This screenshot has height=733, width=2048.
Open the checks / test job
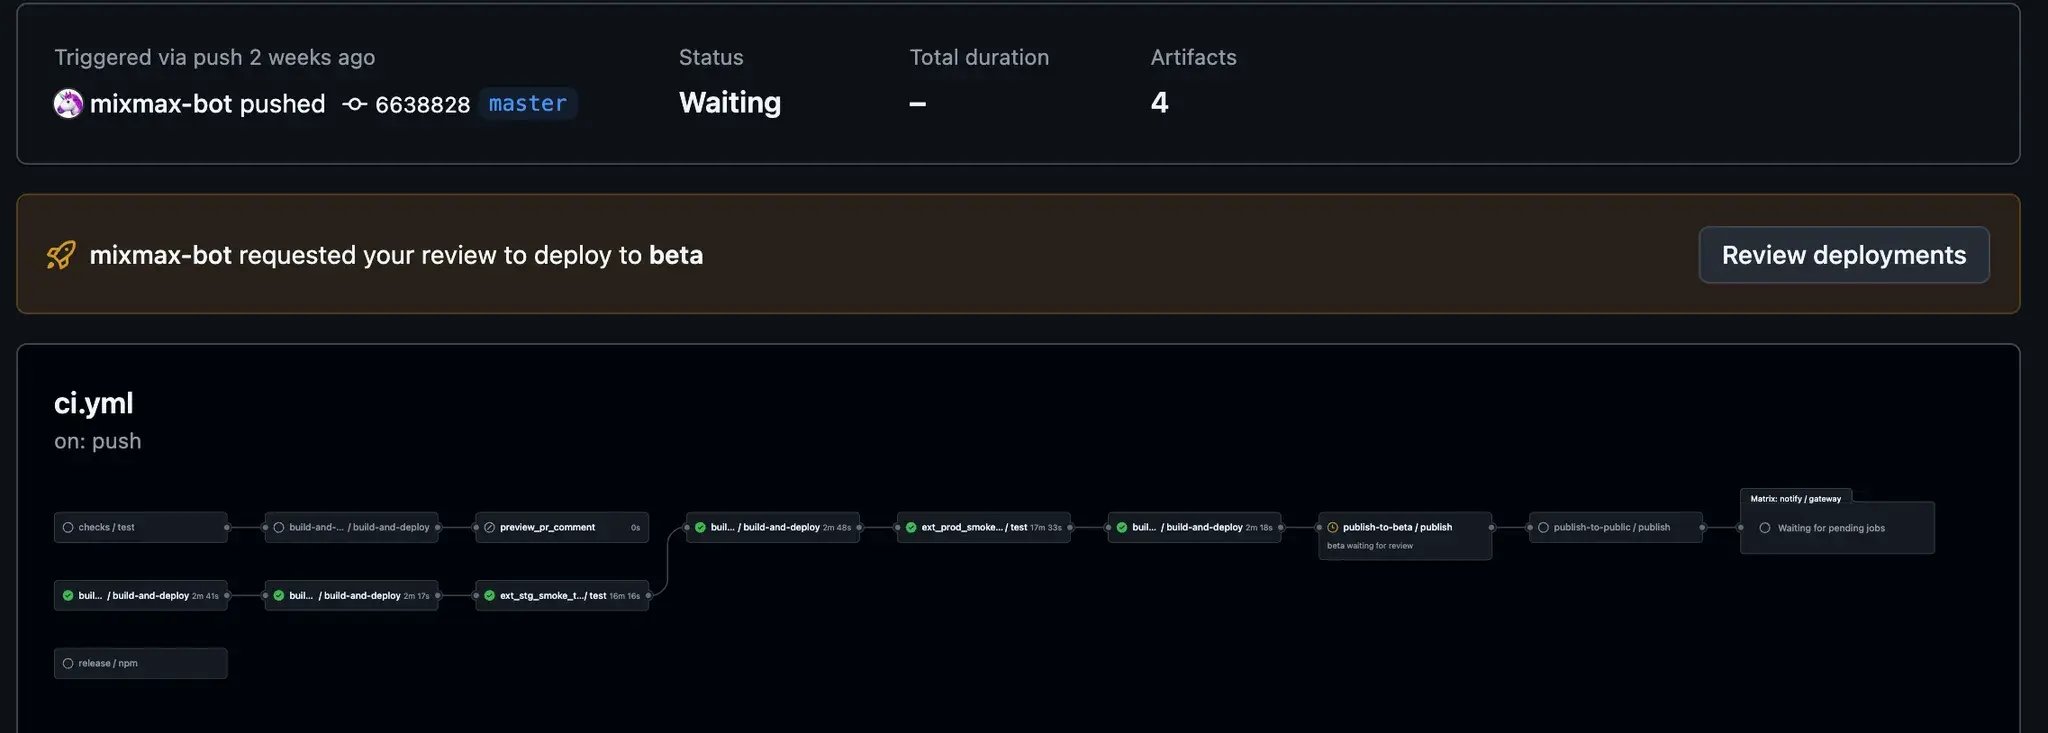click(x=141, y=527)
